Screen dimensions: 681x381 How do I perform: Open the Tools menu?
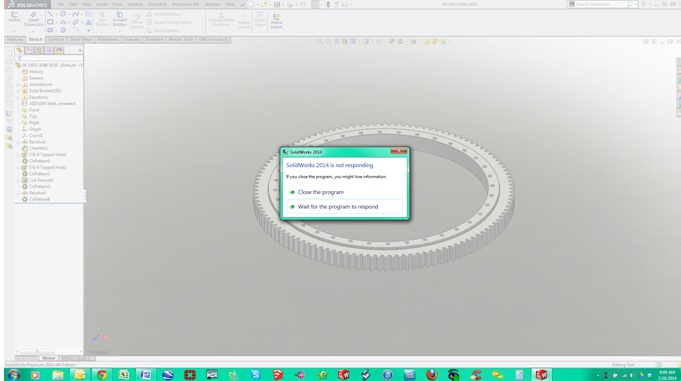click(117, 4)
